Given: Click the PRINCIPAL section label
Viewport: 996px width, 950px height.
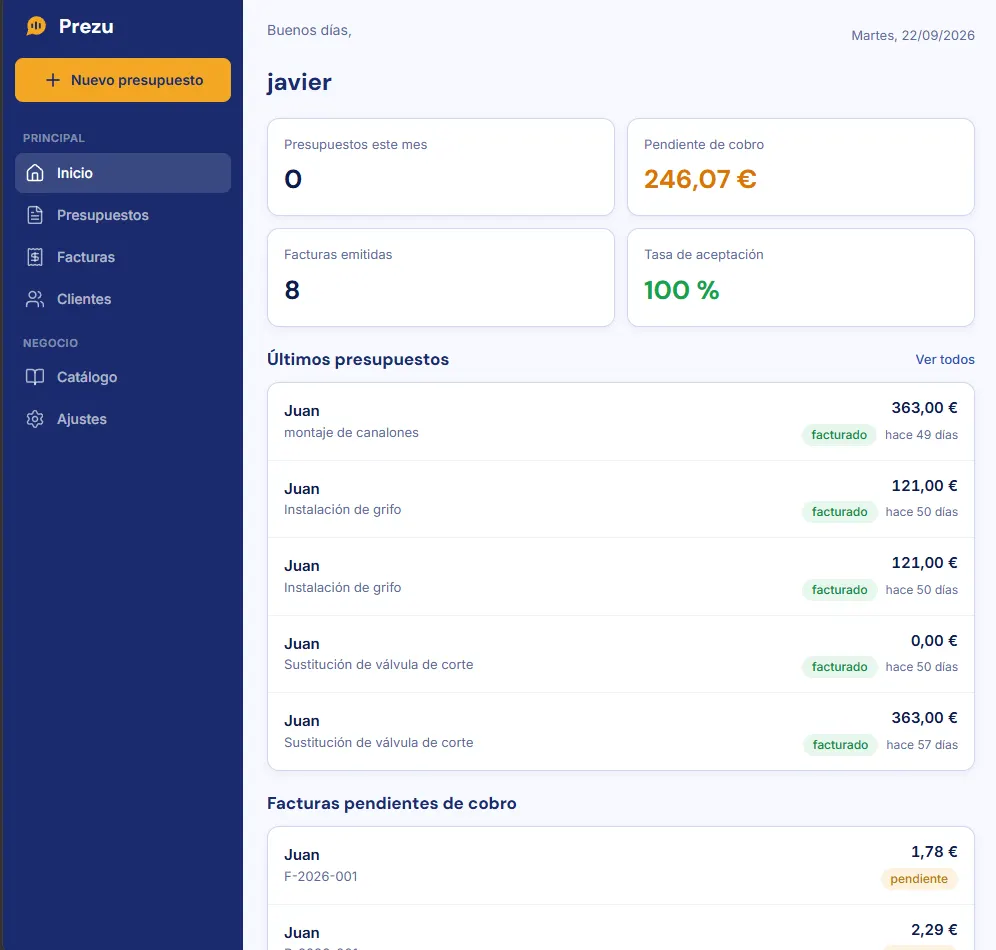Looking at the screenshot, I should click(x=54, y=138).
